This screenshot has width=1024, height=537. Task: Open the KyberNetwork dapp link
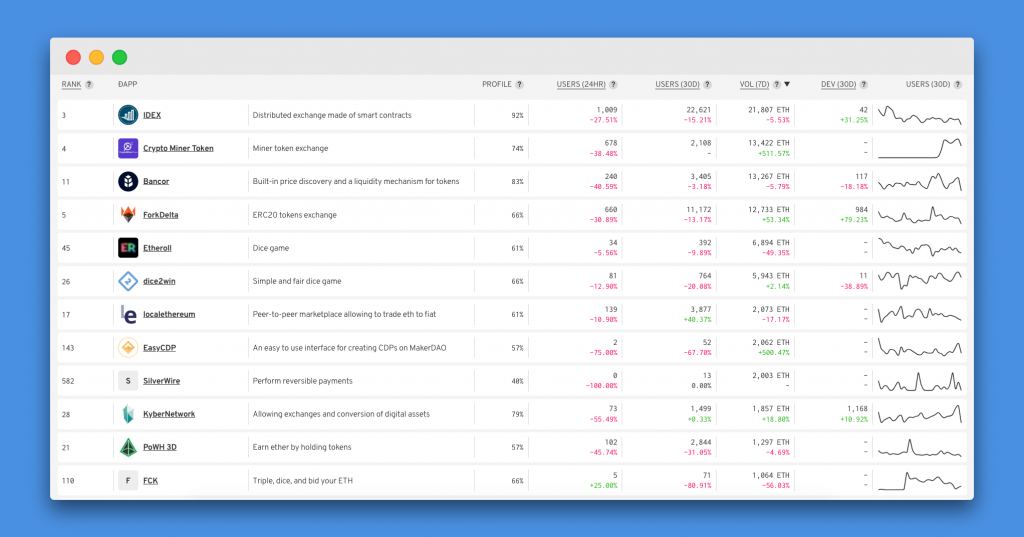click(x=169, y=414)
